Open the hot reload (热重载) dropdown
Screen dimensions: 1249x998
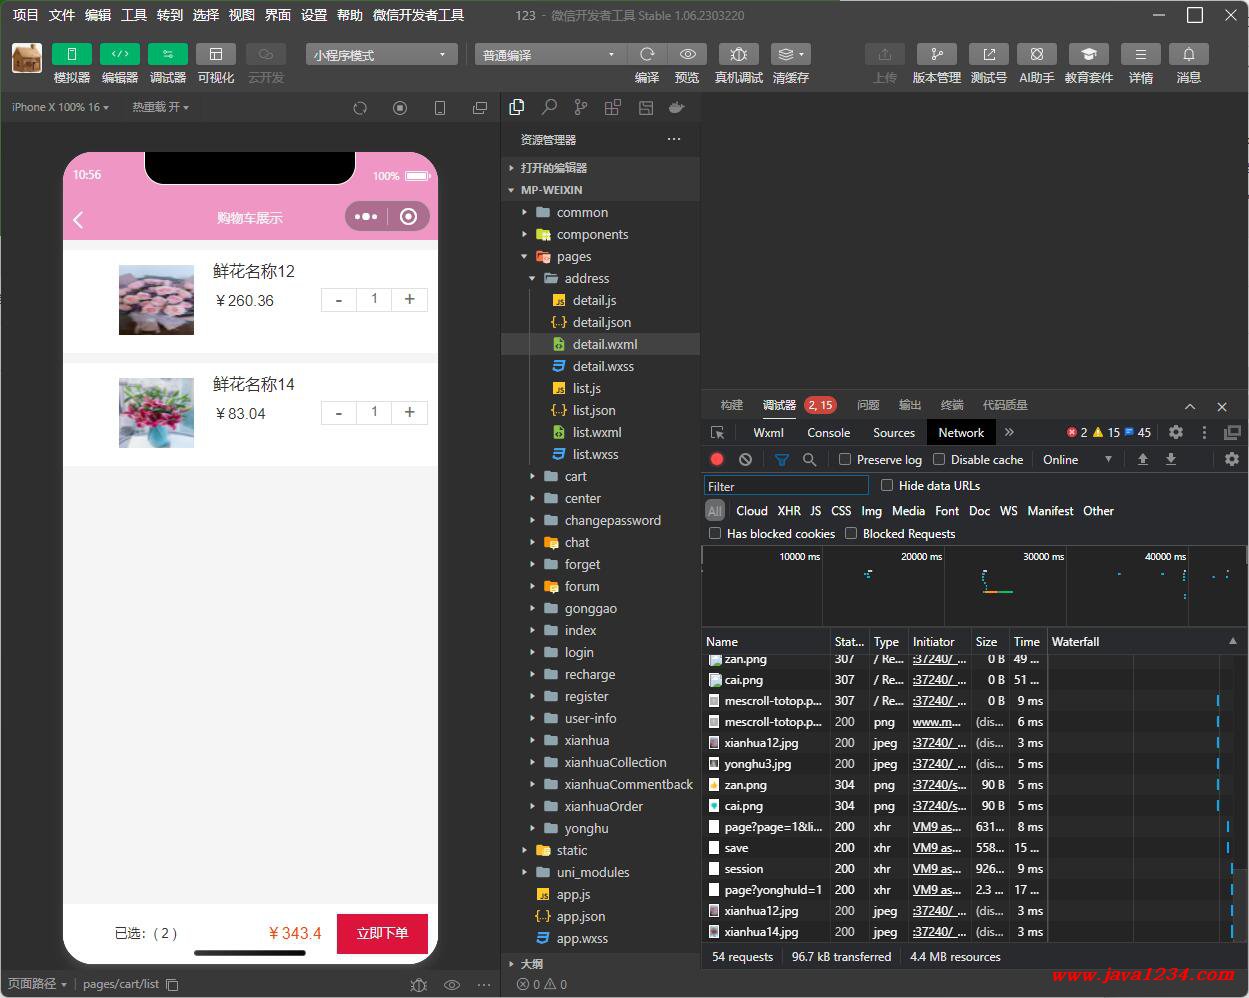tap(160, 107)
